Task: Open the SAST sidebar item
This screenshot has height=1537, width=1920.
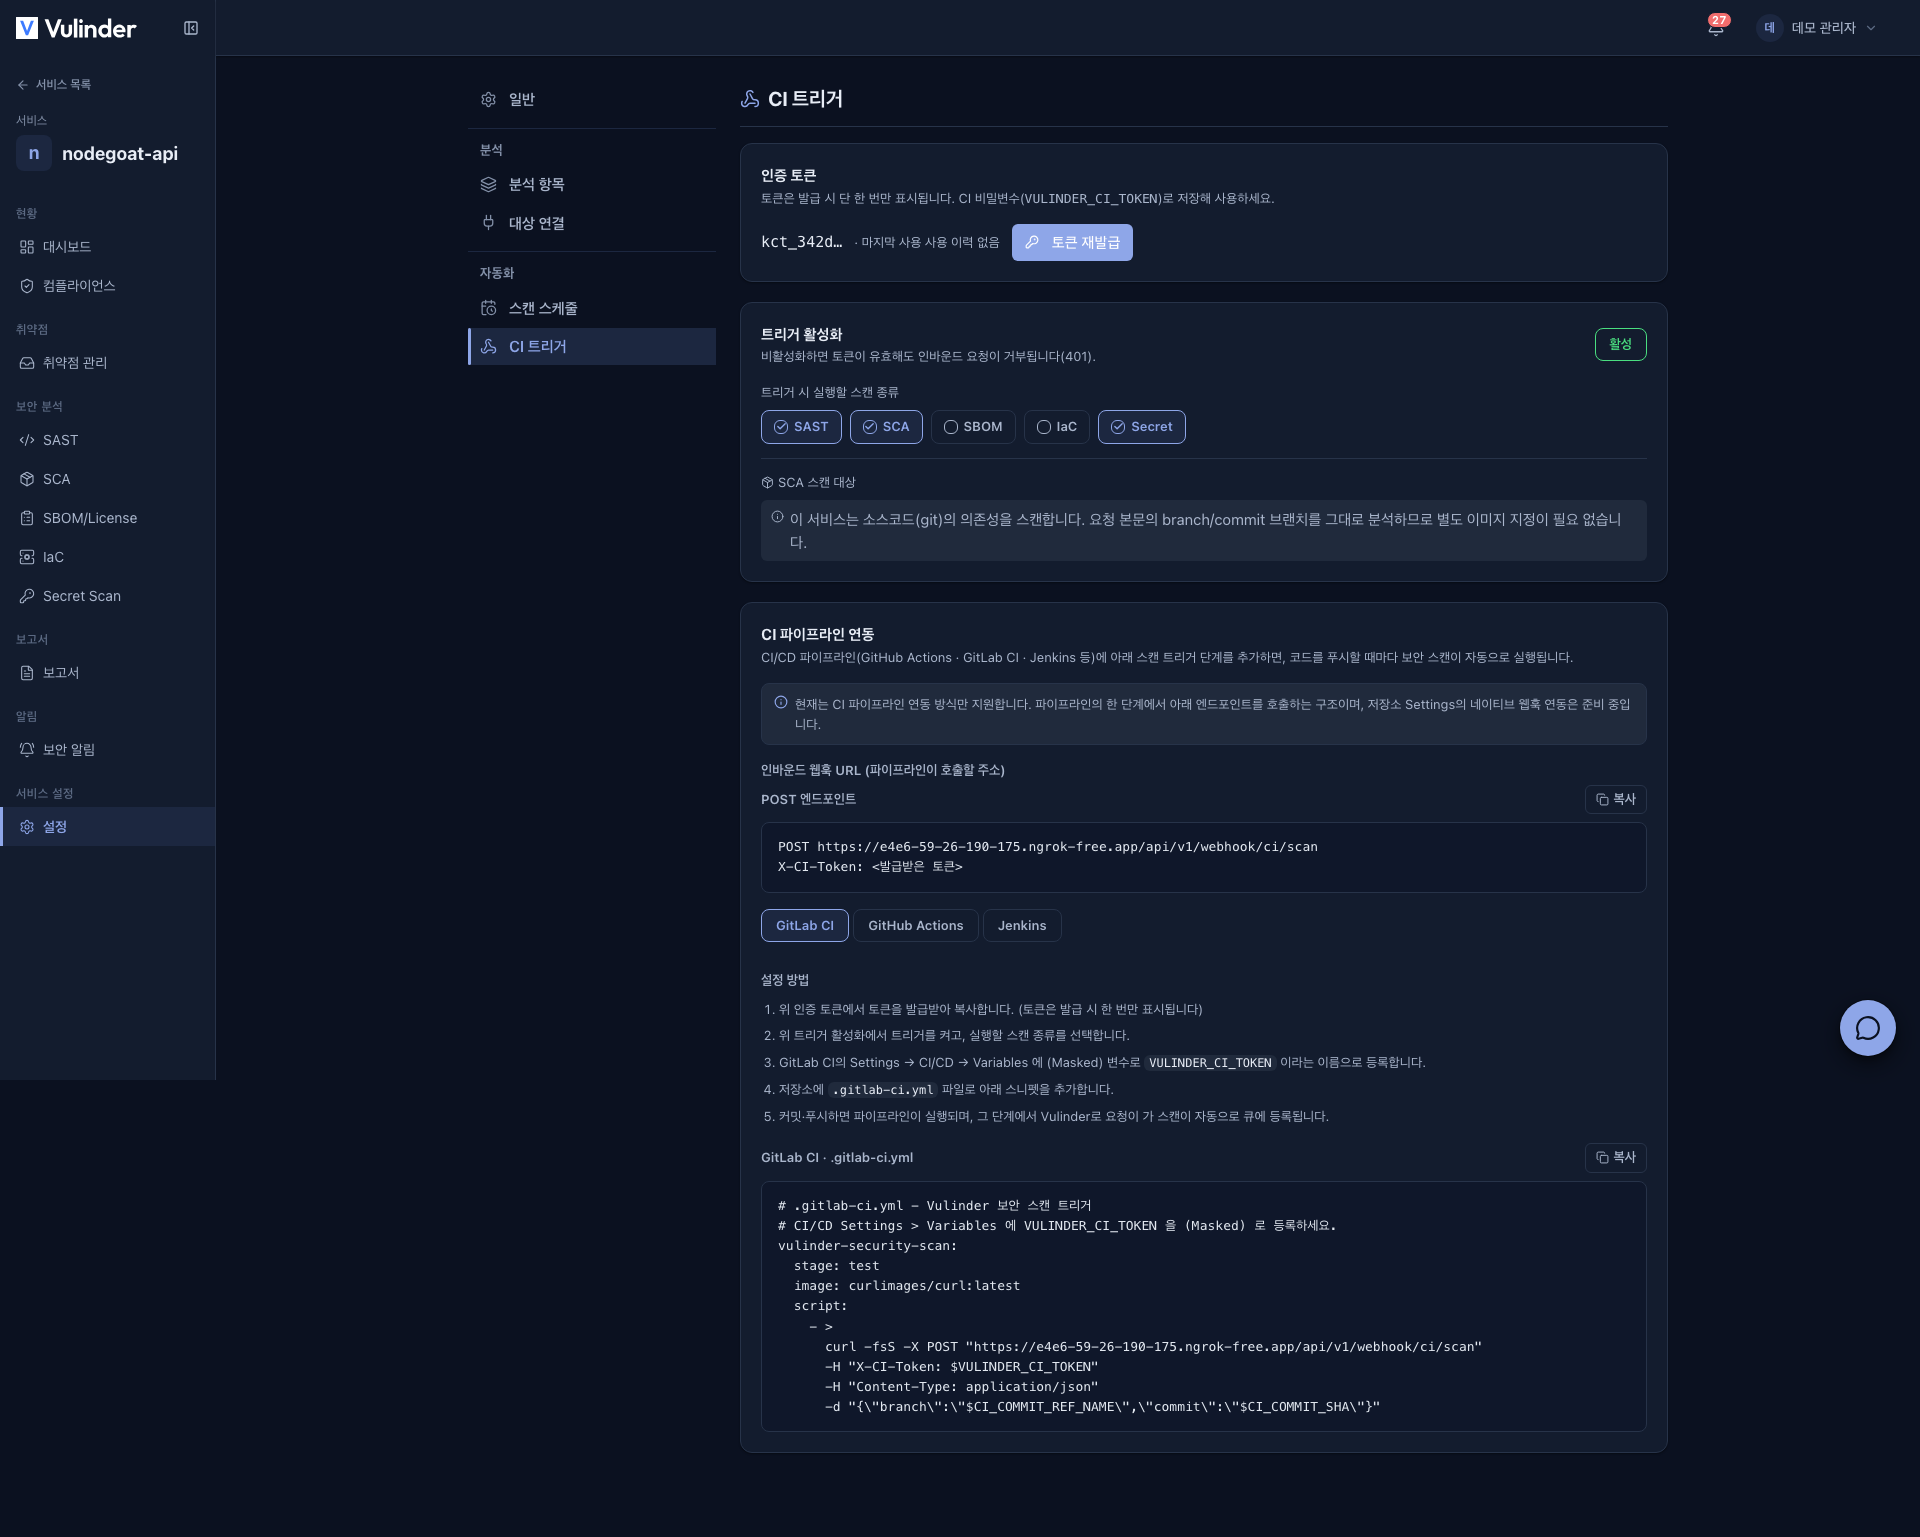Action: (108, 440)
